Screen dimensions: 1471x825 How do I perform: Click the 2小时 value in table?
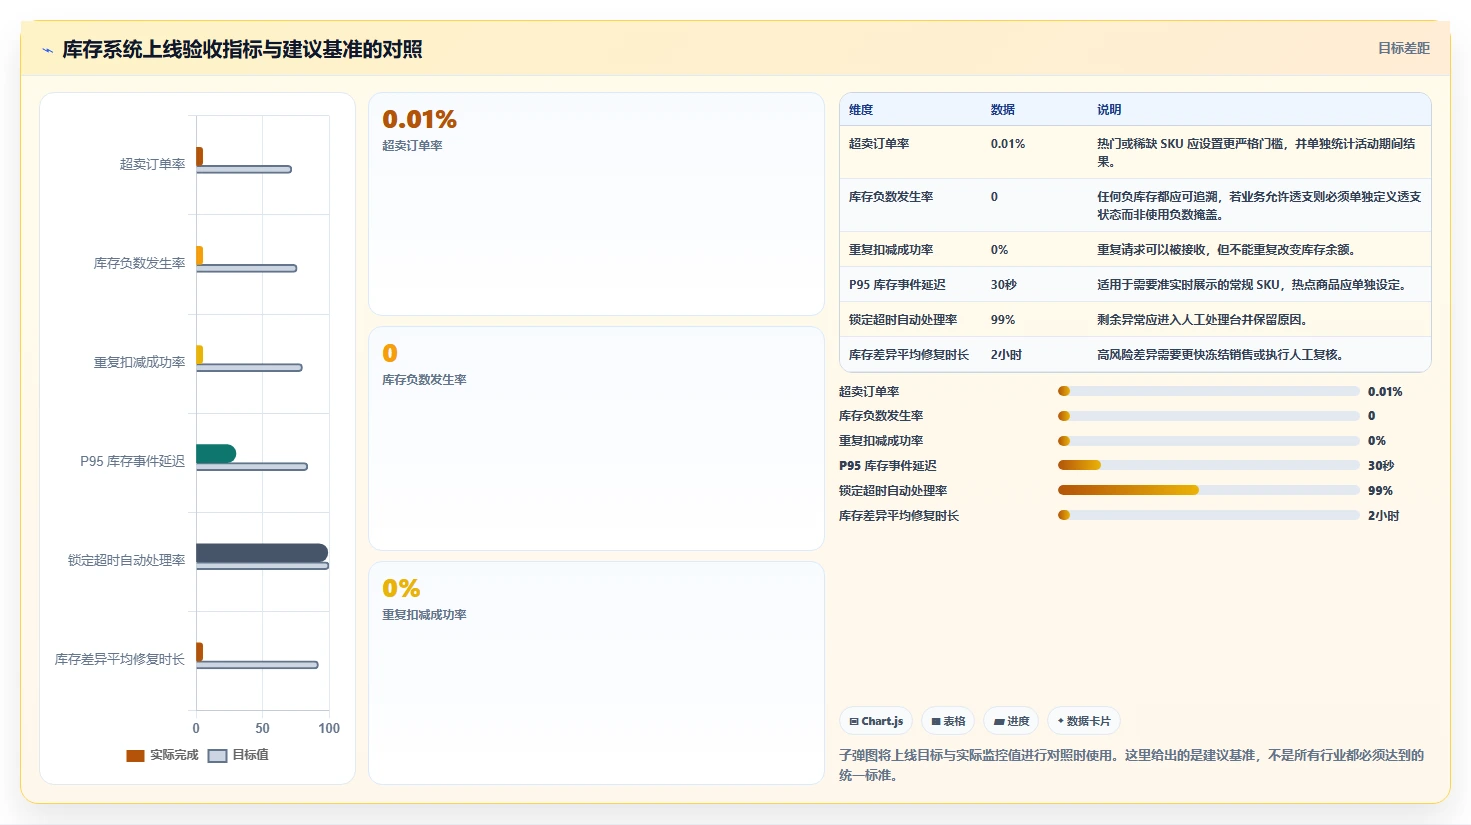pyautogui.click(x=1006, y=355)
